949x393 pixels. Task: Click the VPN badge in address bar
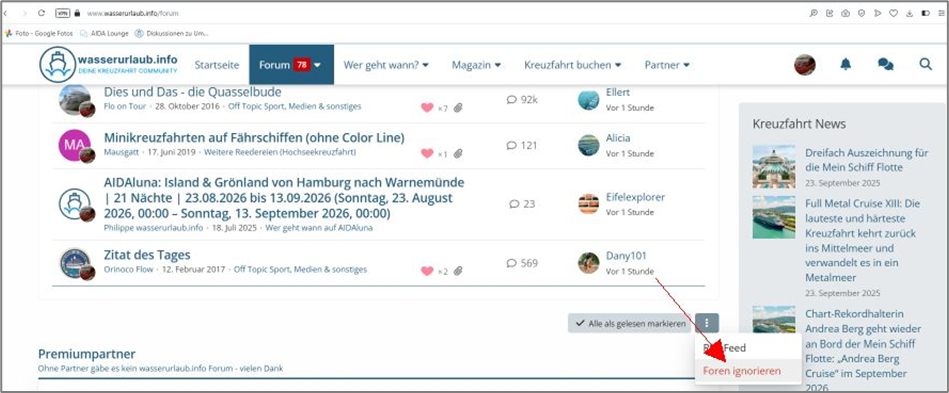pyautogui.click(x=62, y=13)
